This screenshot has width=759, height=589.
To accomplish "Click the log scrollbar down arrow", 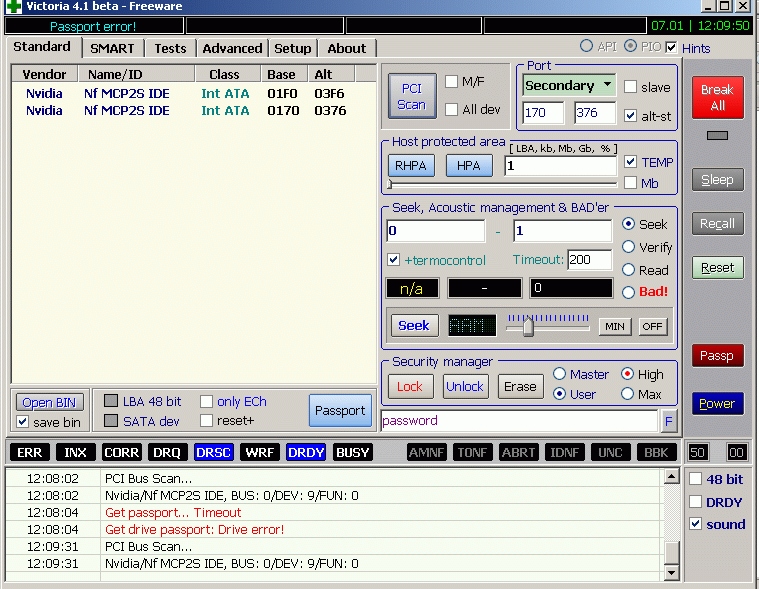I will coord(671,573).
